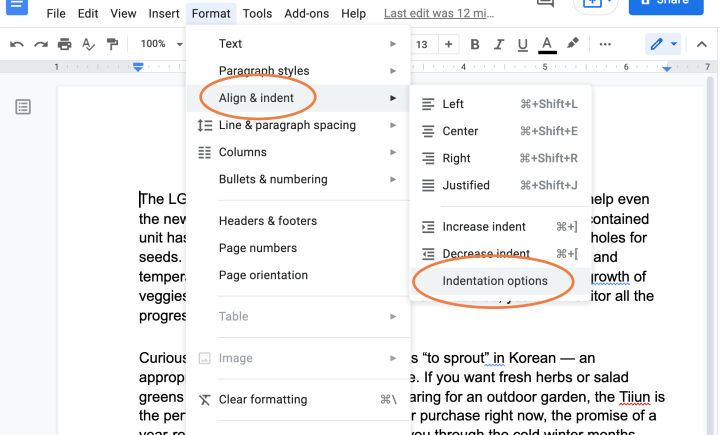Click the Print icon
The width and height of the screenshot is (720, 435).
(64, 44)
